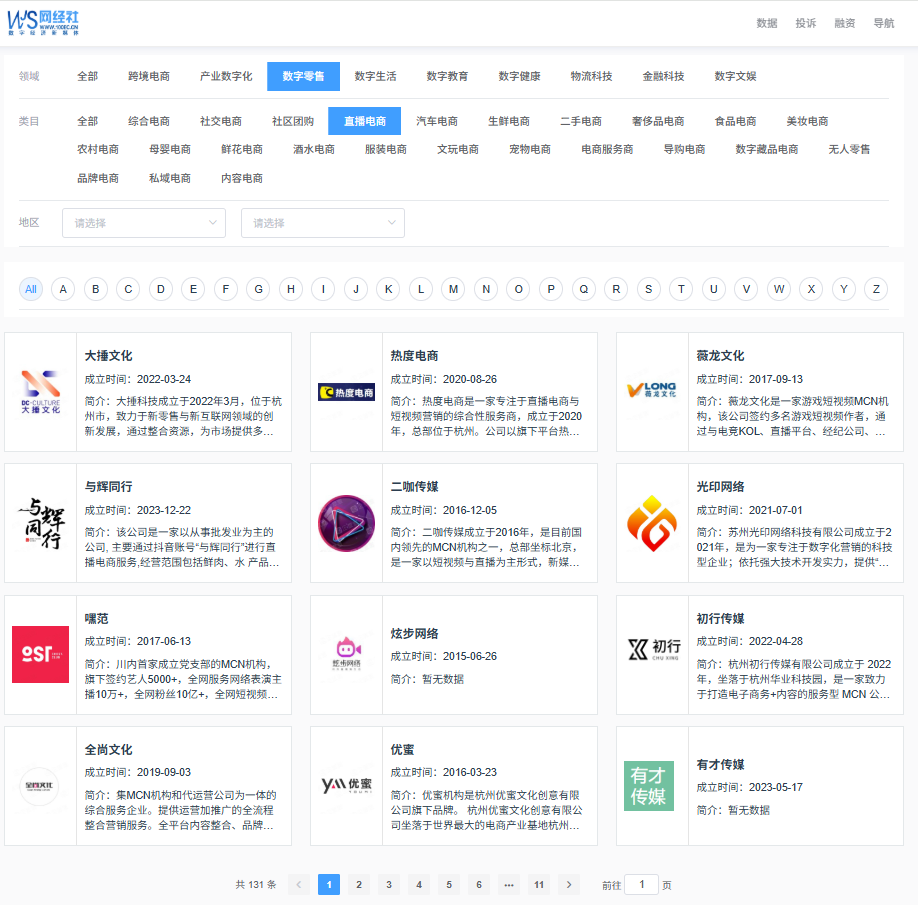Choose the 内容电商 category
Screen dimensions: 918x905
[x=242, y=178]
